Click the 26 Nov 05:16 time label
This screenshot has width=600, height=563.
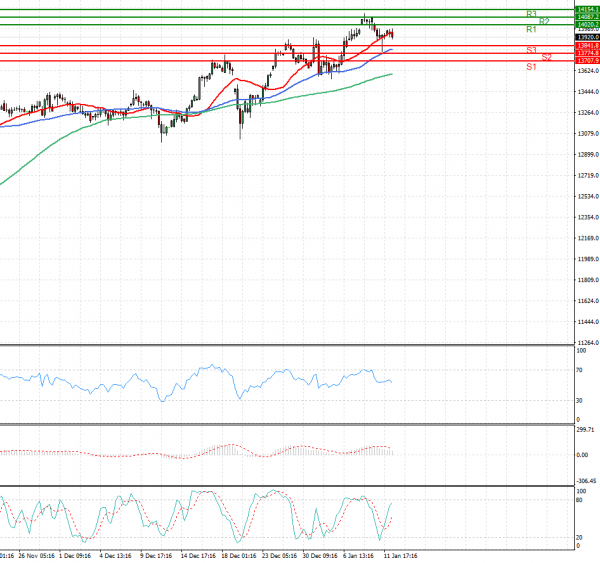point(36,556)
